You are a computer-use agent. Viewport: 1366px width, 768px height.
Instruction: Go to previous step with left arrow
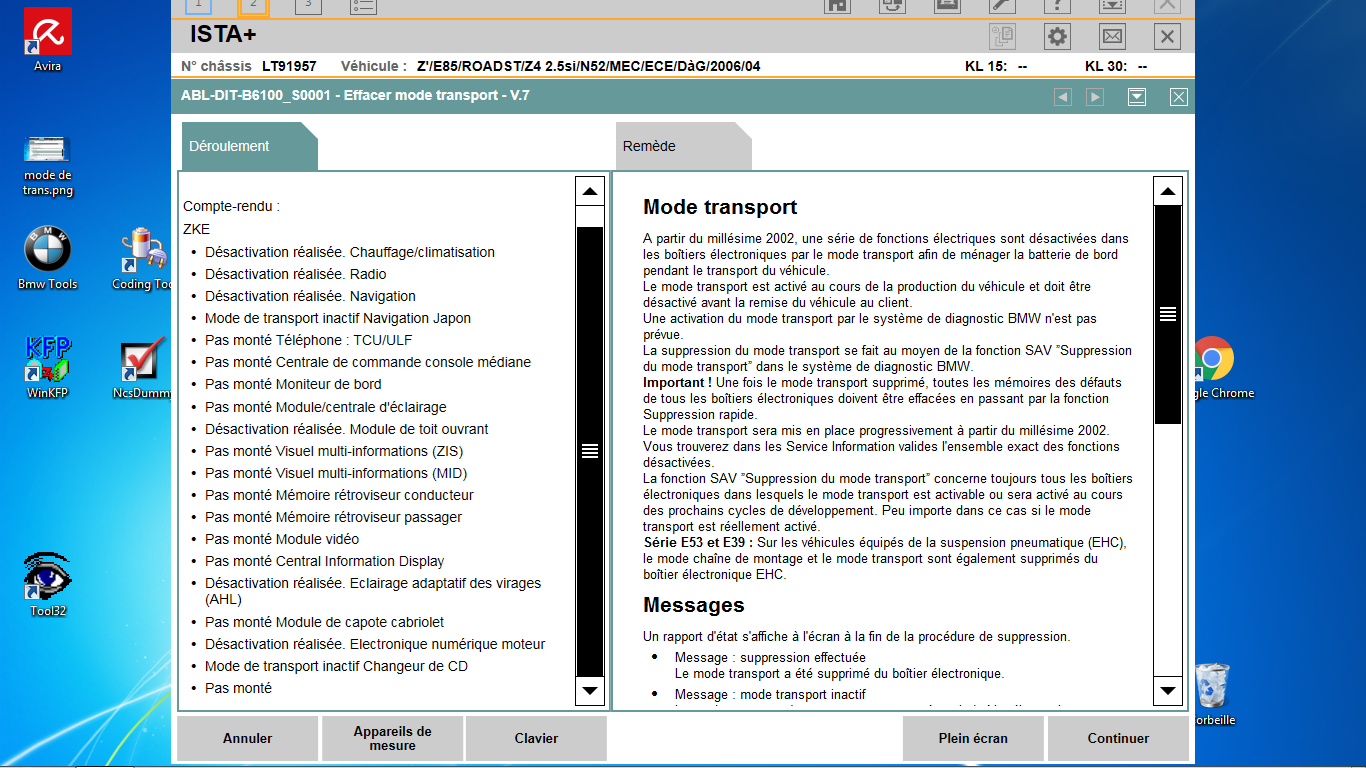coord(1063,97)
